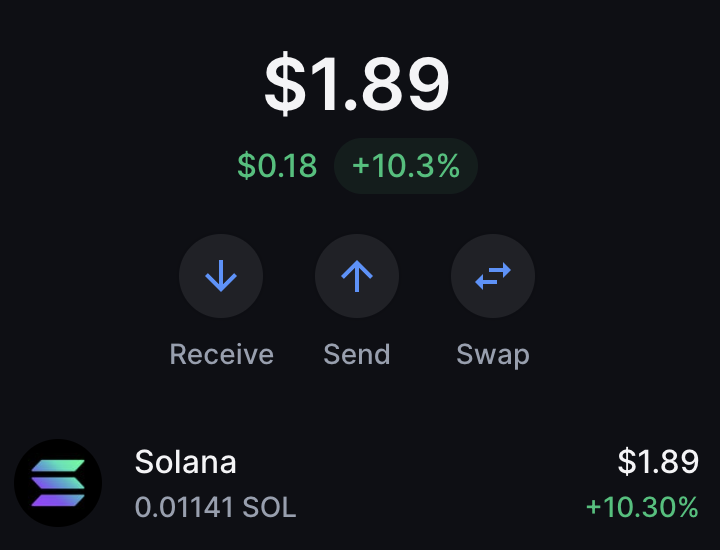The image size is (720, 550).
Task: Click the SOL ticker text
Action: (269, 507)
